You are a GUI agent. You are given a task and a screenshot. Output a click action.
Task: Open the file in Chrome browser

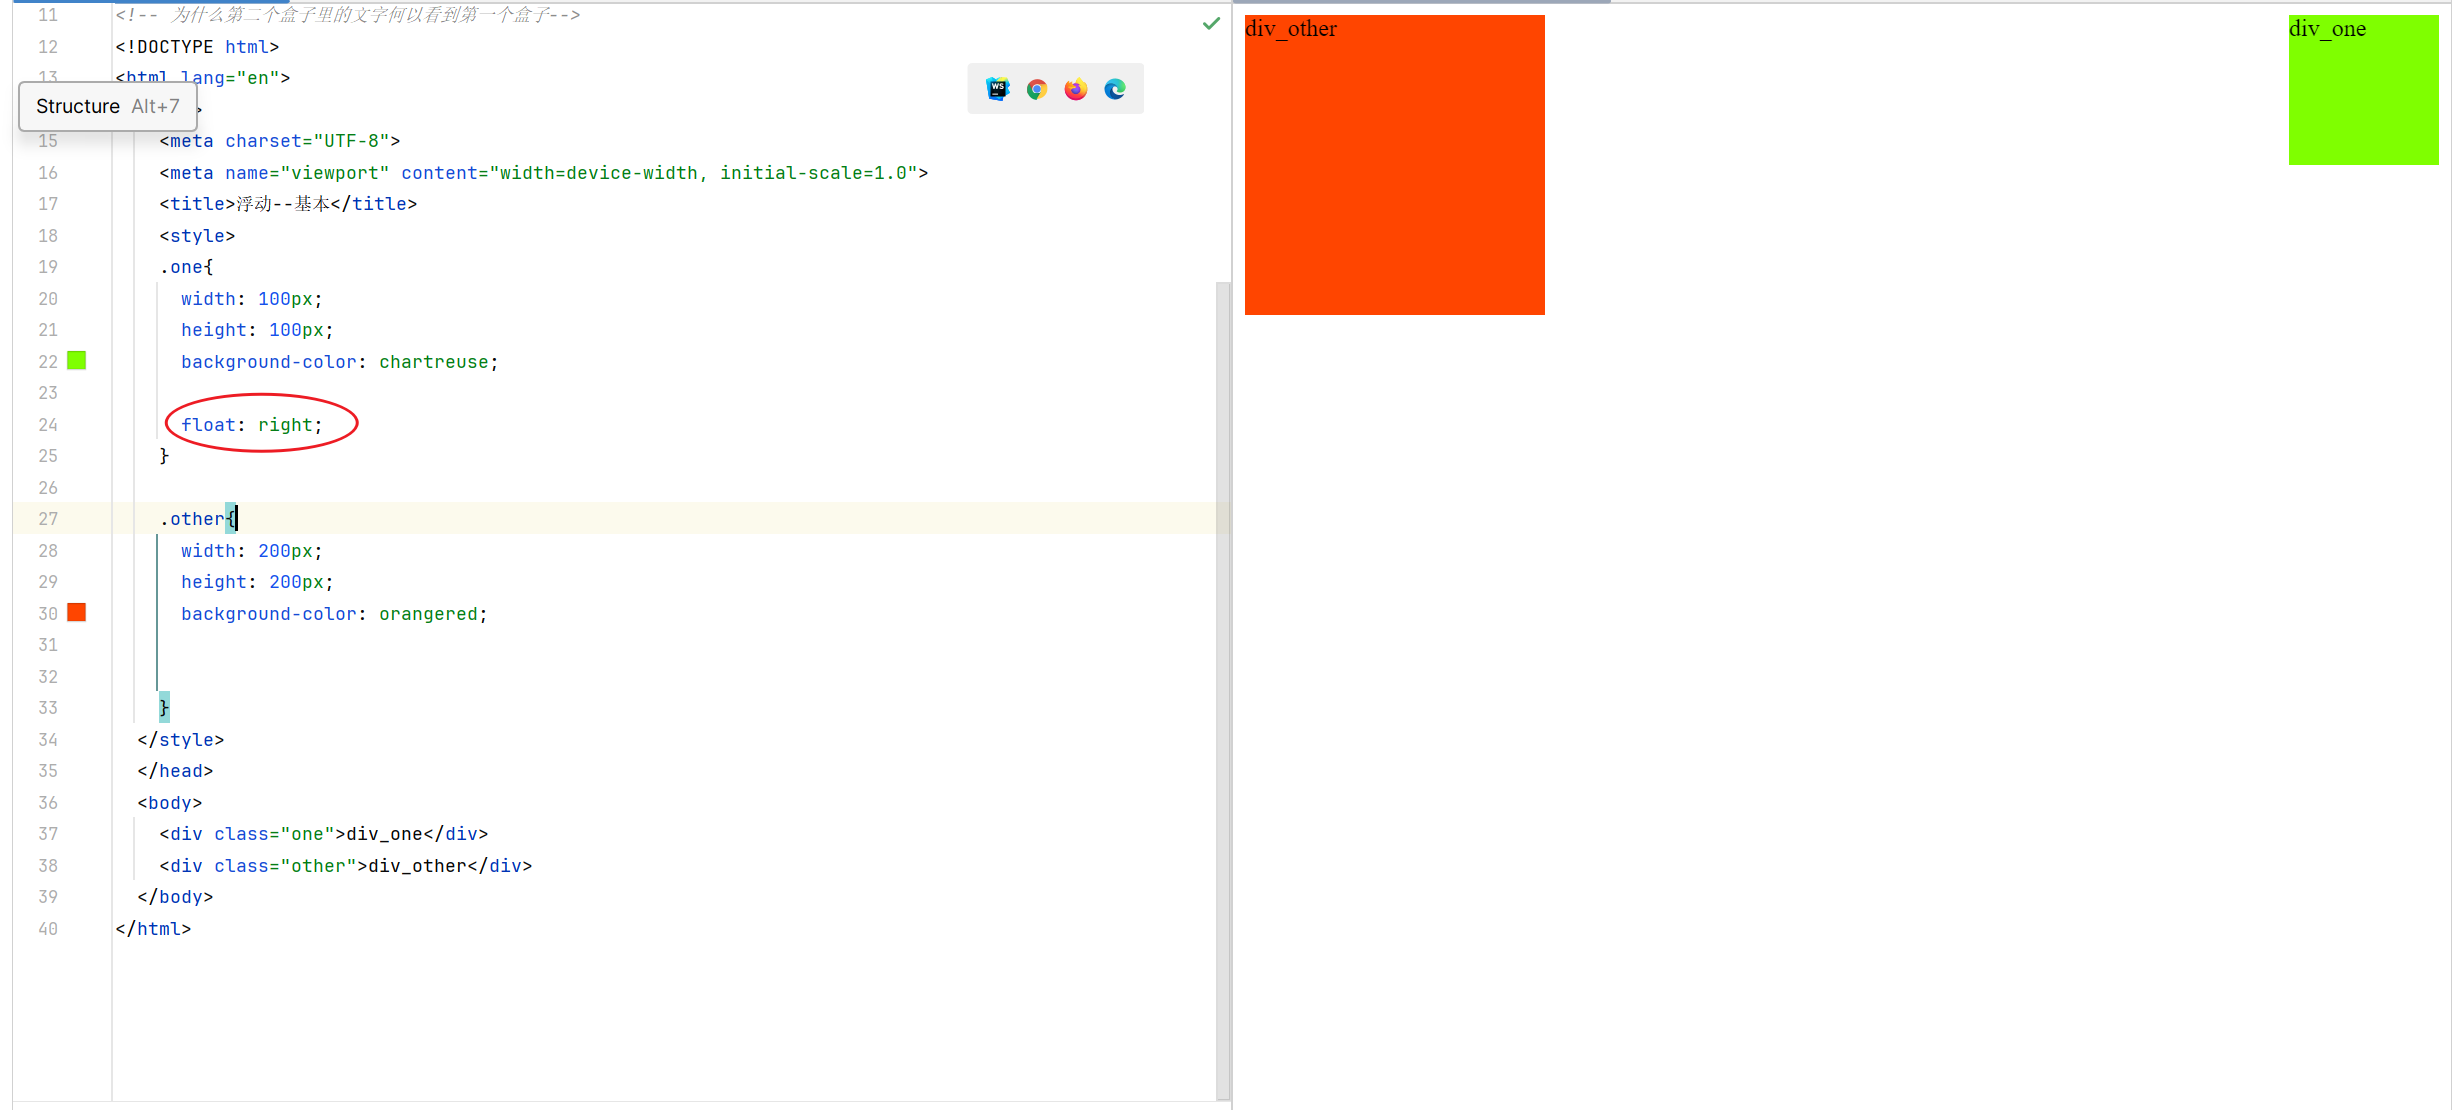1037,90
